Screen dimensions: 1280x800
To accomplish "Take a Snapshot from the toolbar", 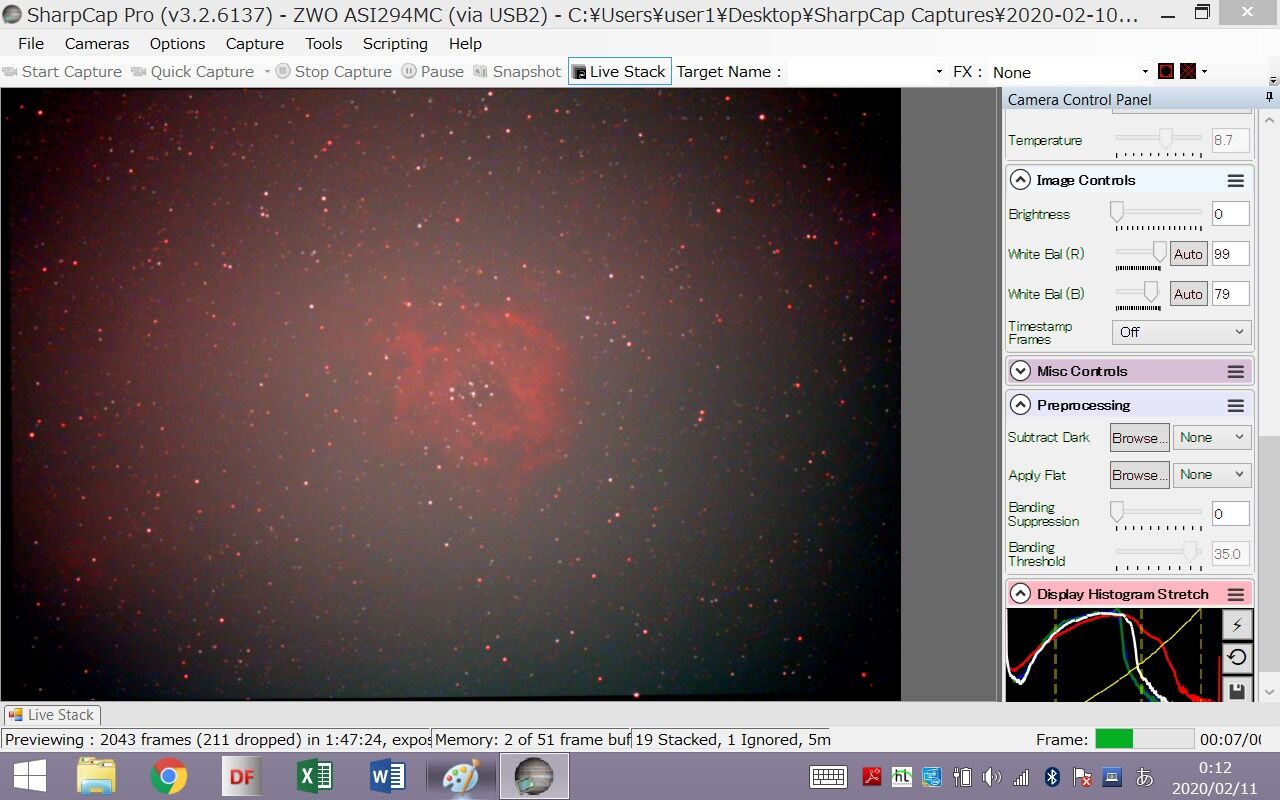I will (517, 72).
